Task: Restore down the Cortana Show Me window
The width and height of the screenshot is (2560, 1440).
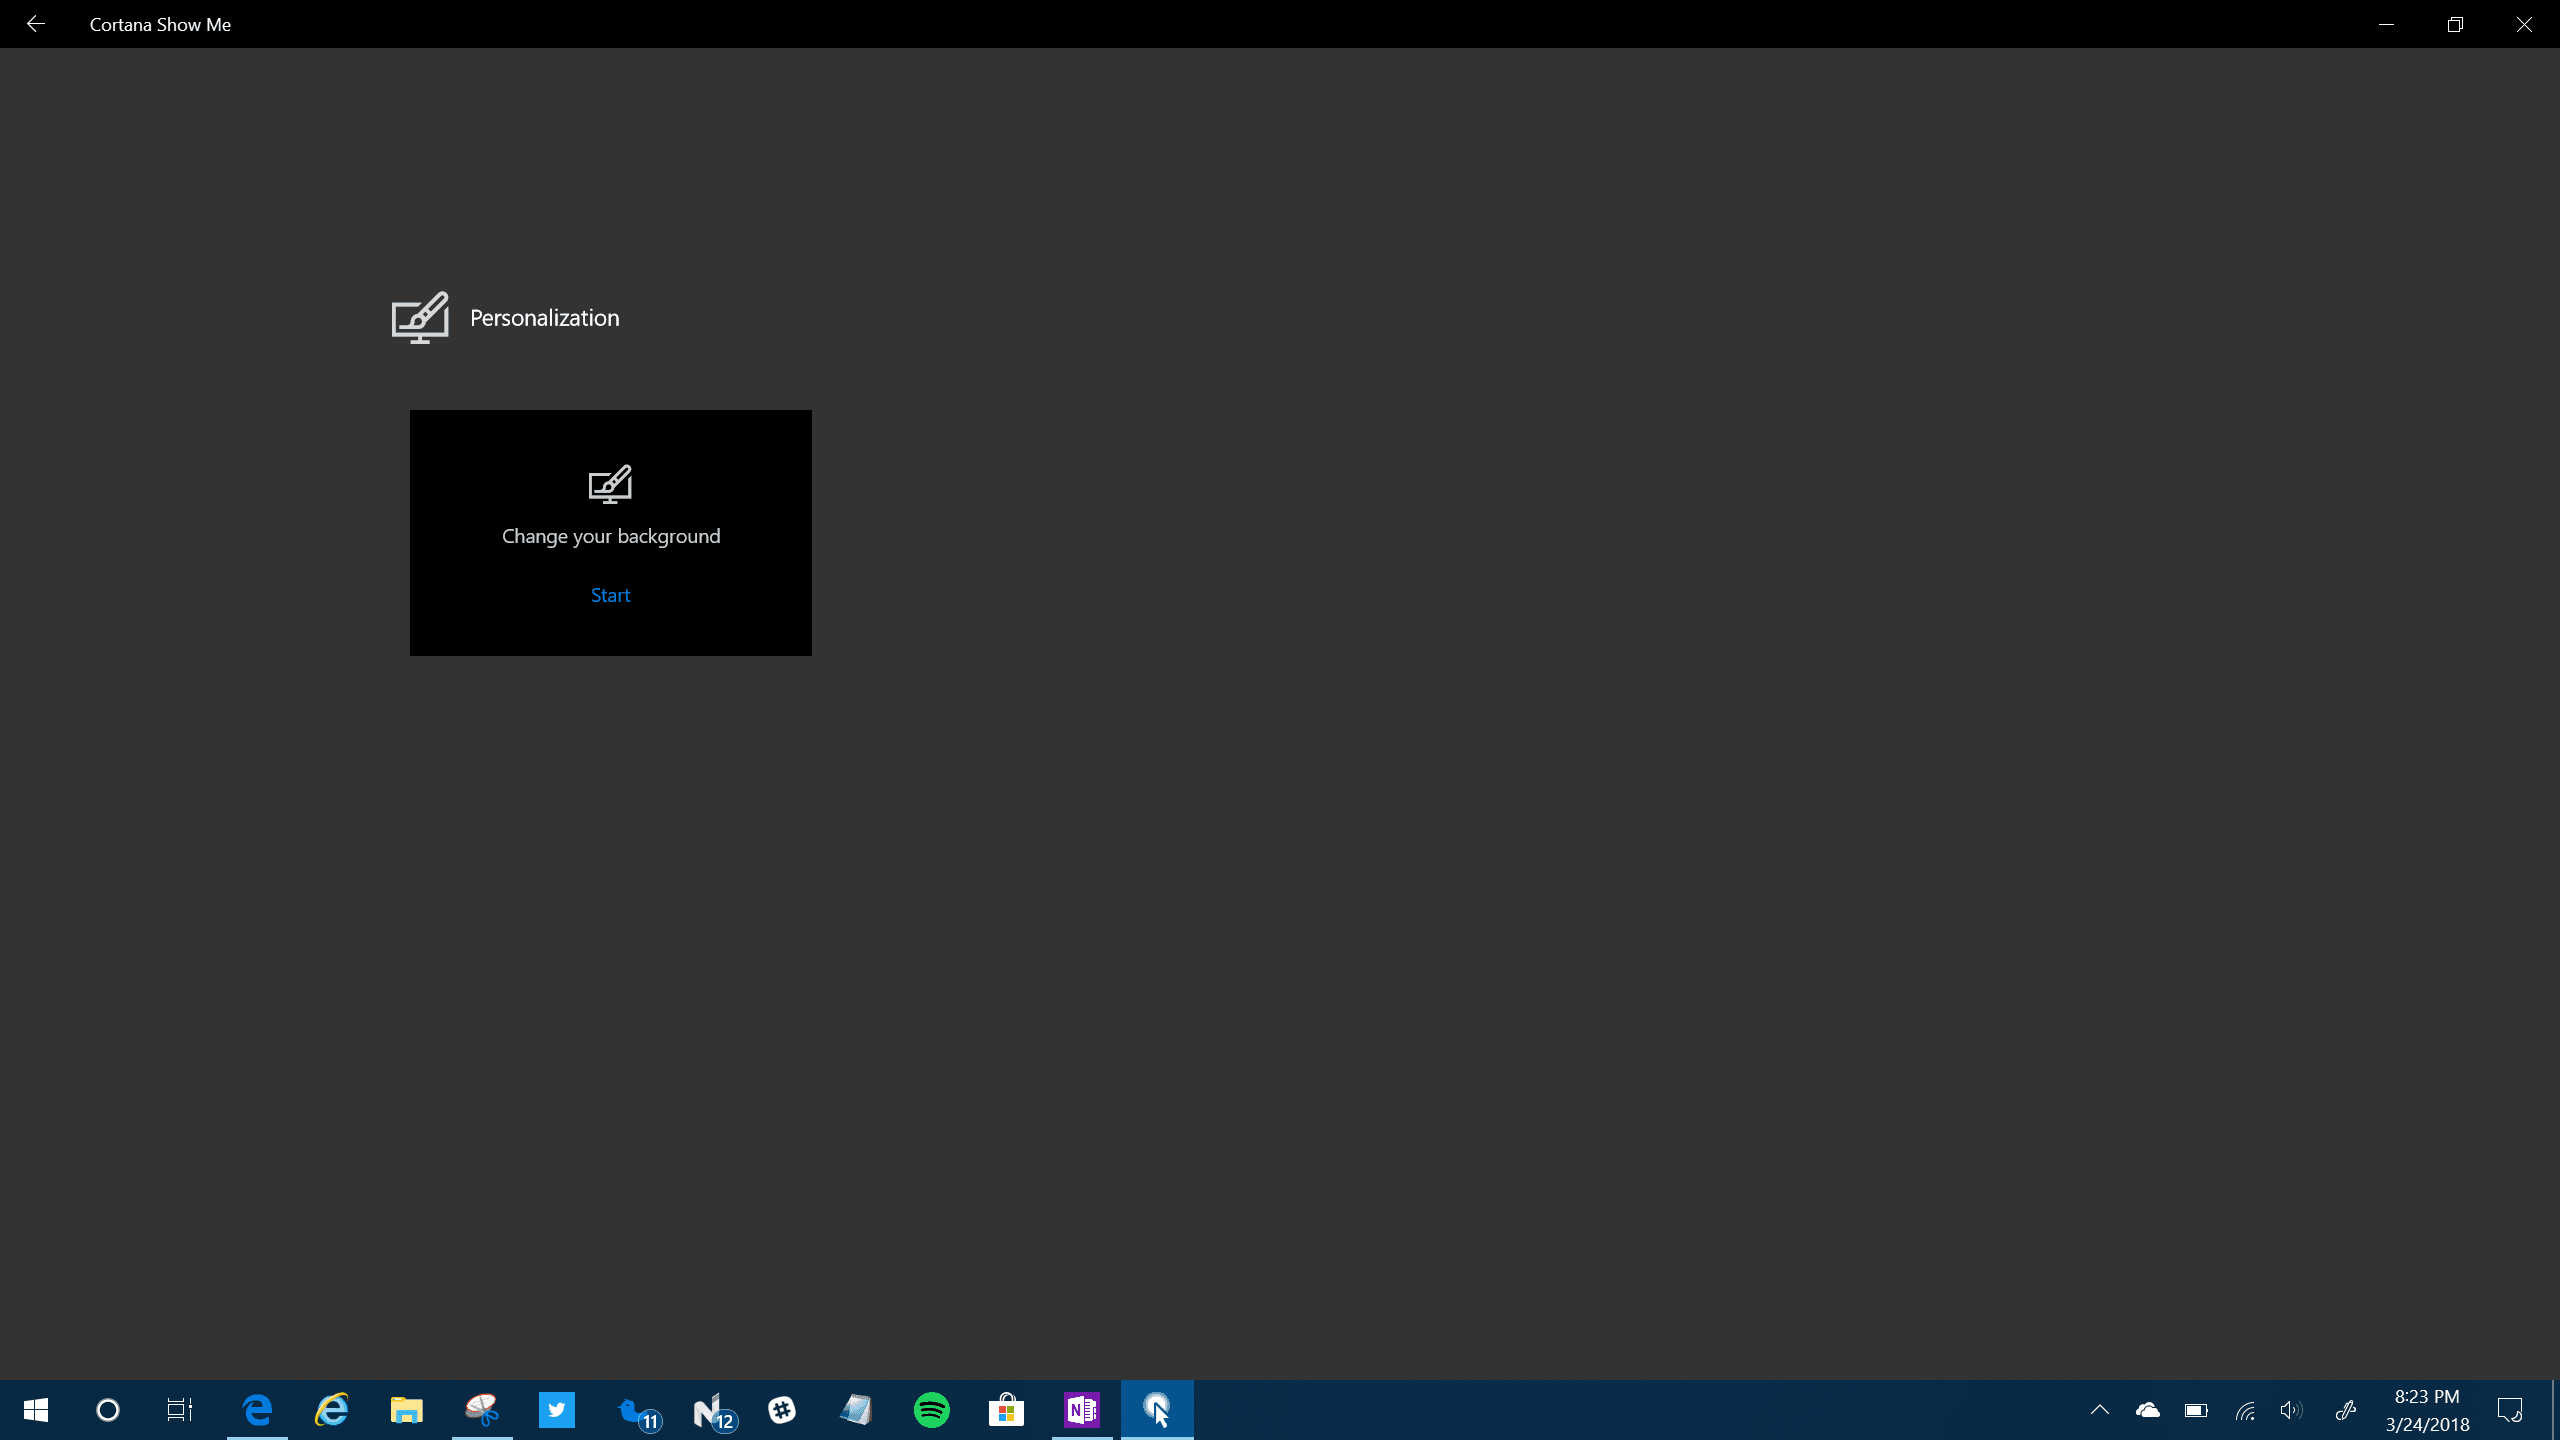Action: click(x=2455, y=24)
